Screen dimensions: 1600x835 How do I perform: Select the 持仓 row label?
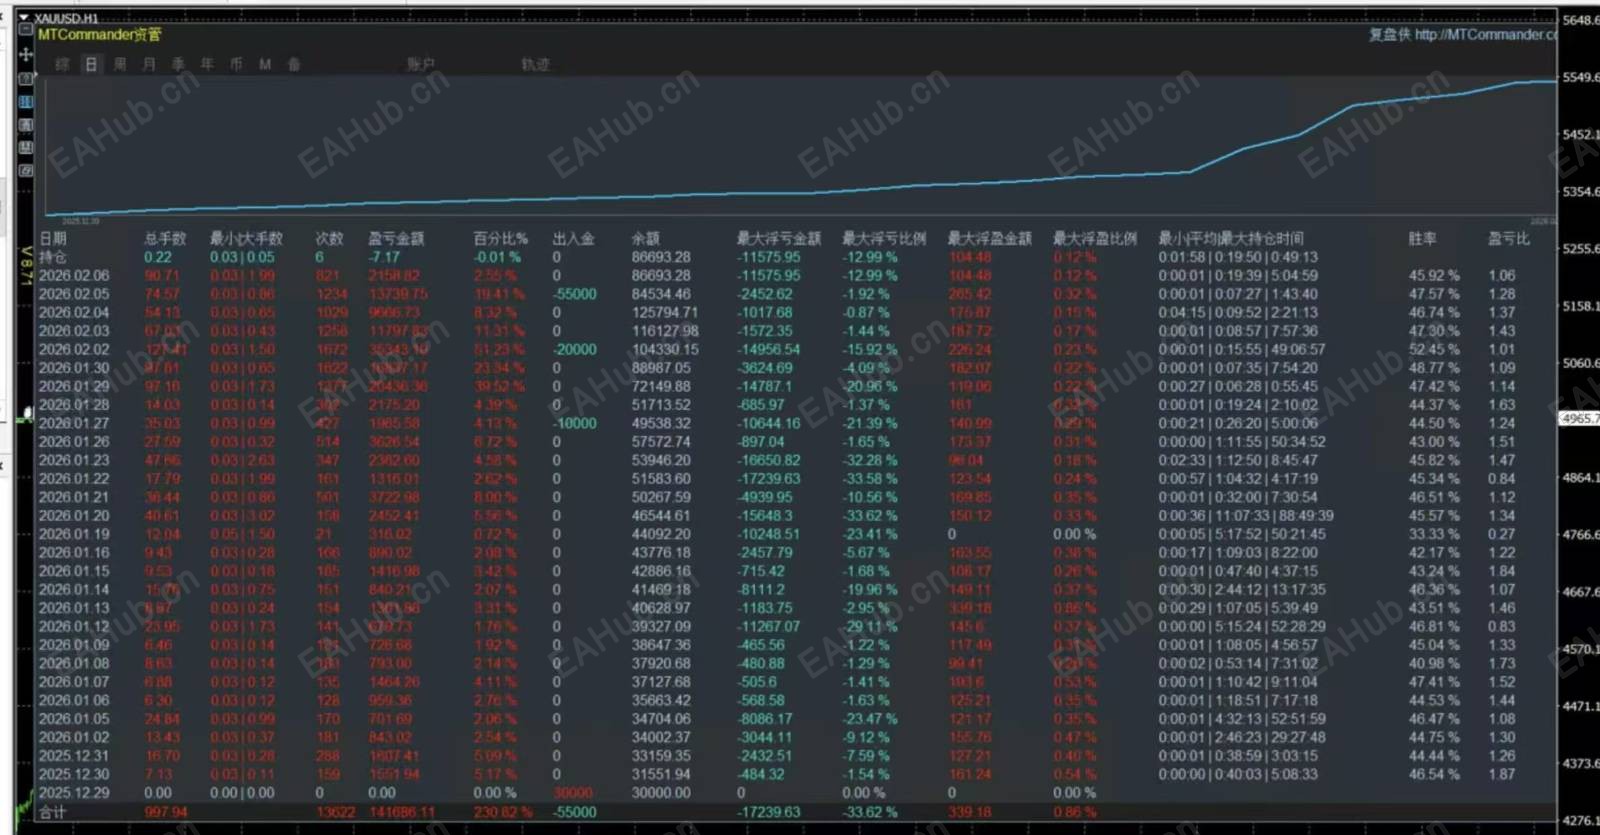click(53, 257)
